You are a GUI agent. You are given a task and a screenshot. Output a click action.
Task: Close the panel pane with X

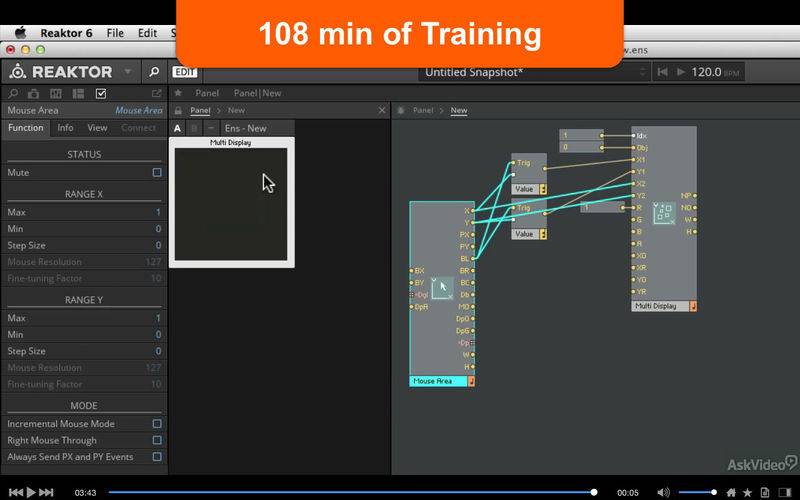coord(382,110)
